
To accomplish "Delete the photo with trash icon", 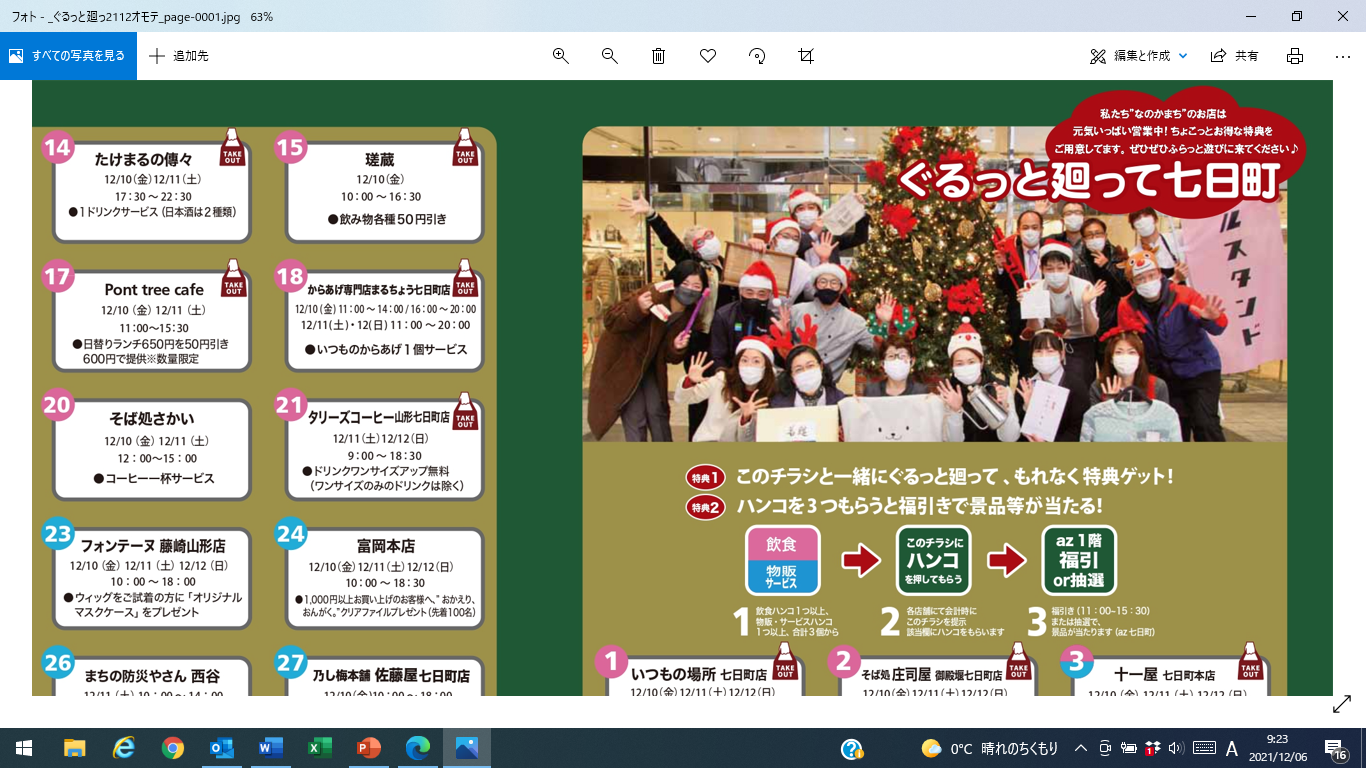I will pyautogui.click(x=659, y=56).
